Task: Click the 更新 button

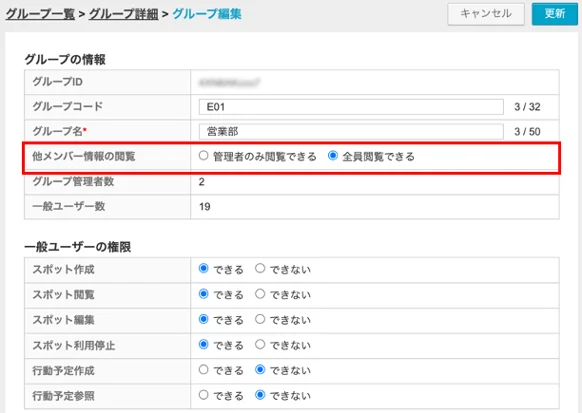Action: click(x=555, y=14)
